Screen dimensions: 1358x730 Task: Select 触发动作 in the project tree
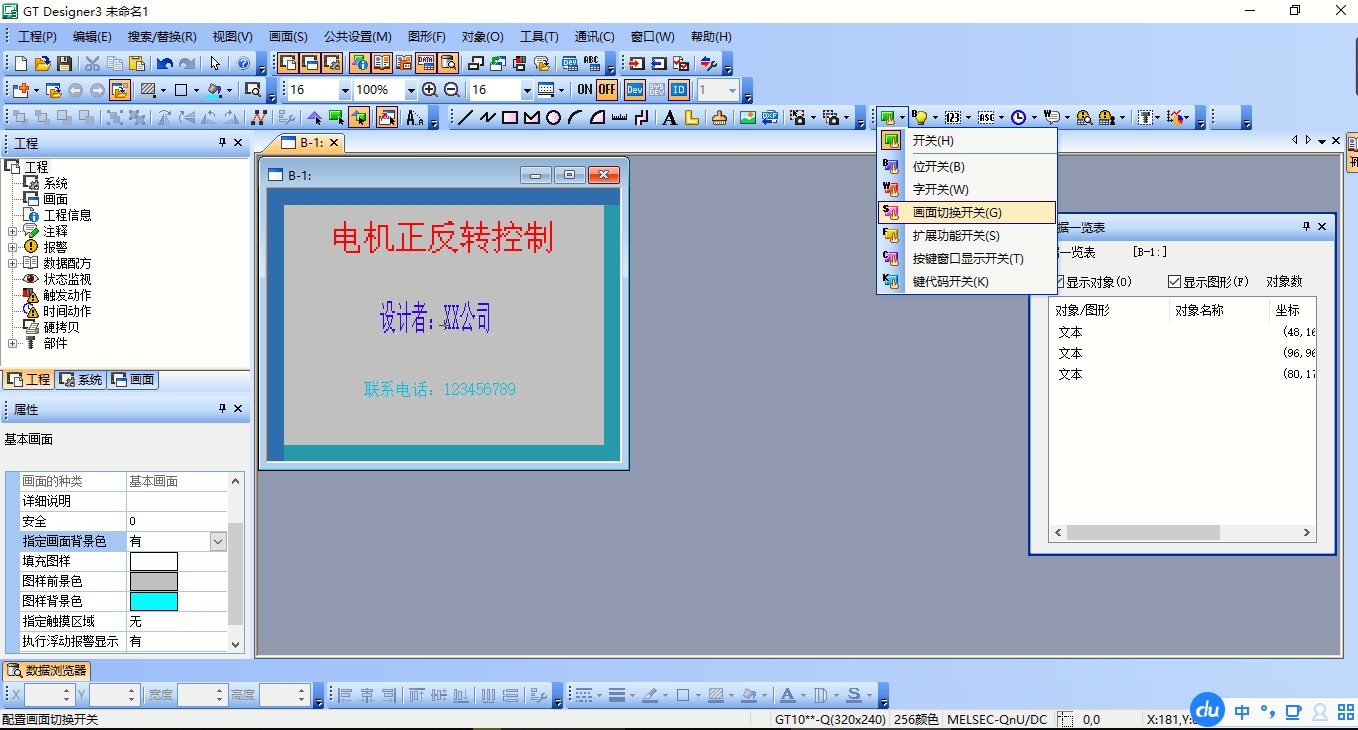click(x=67, y=295)
